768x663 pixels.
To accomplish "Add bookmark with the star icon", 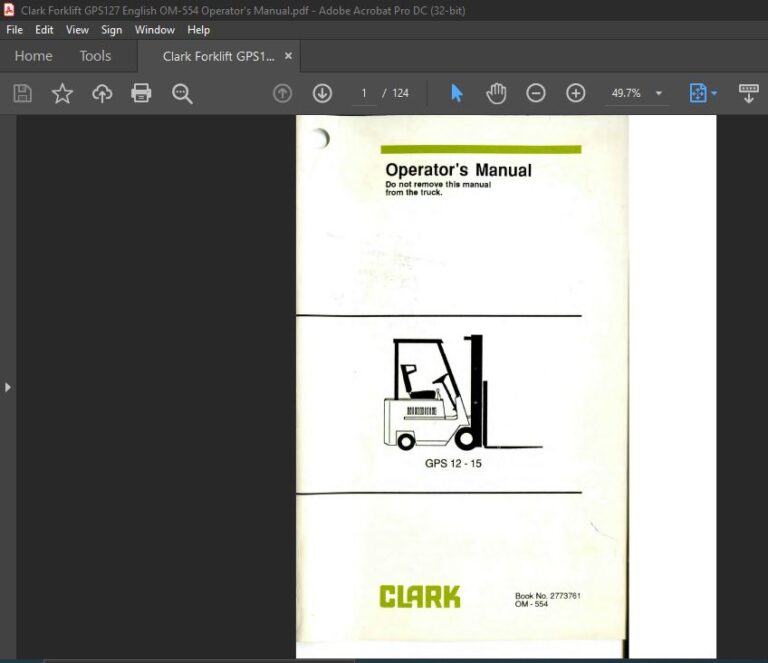I will (62, 93).
